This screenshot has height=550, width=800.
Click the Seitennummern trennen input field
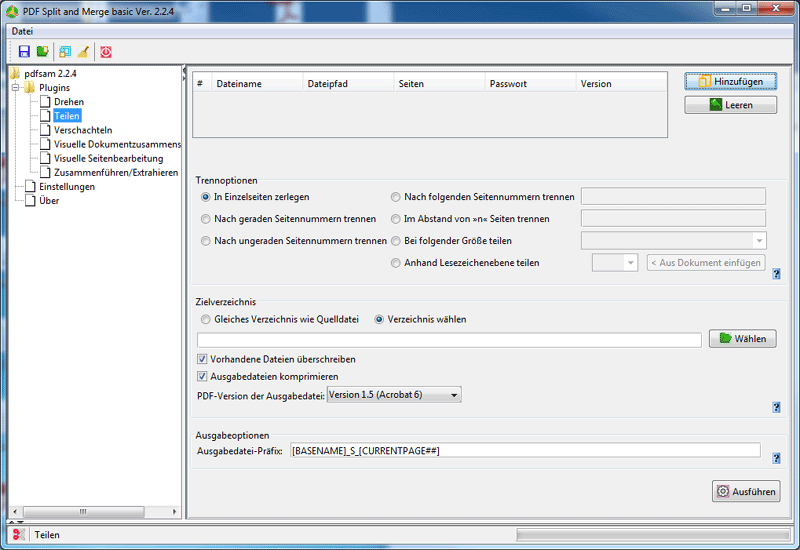(673, 196)
